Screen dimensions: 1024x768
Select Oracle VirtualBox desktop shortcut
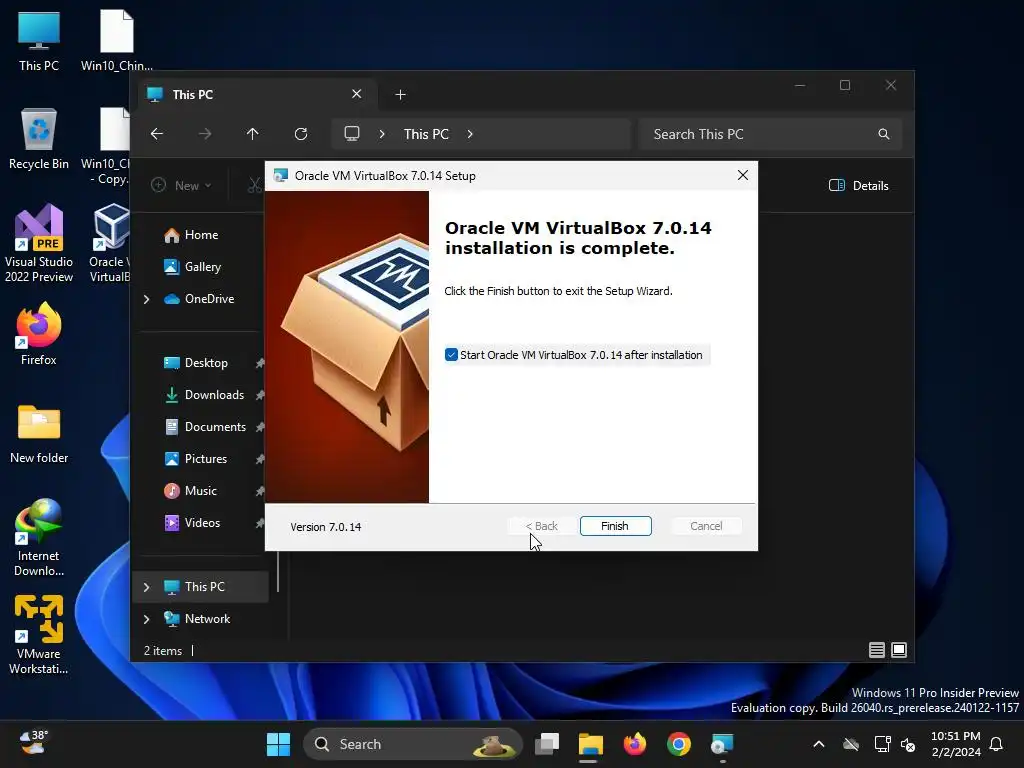click(x=110, y=243)
